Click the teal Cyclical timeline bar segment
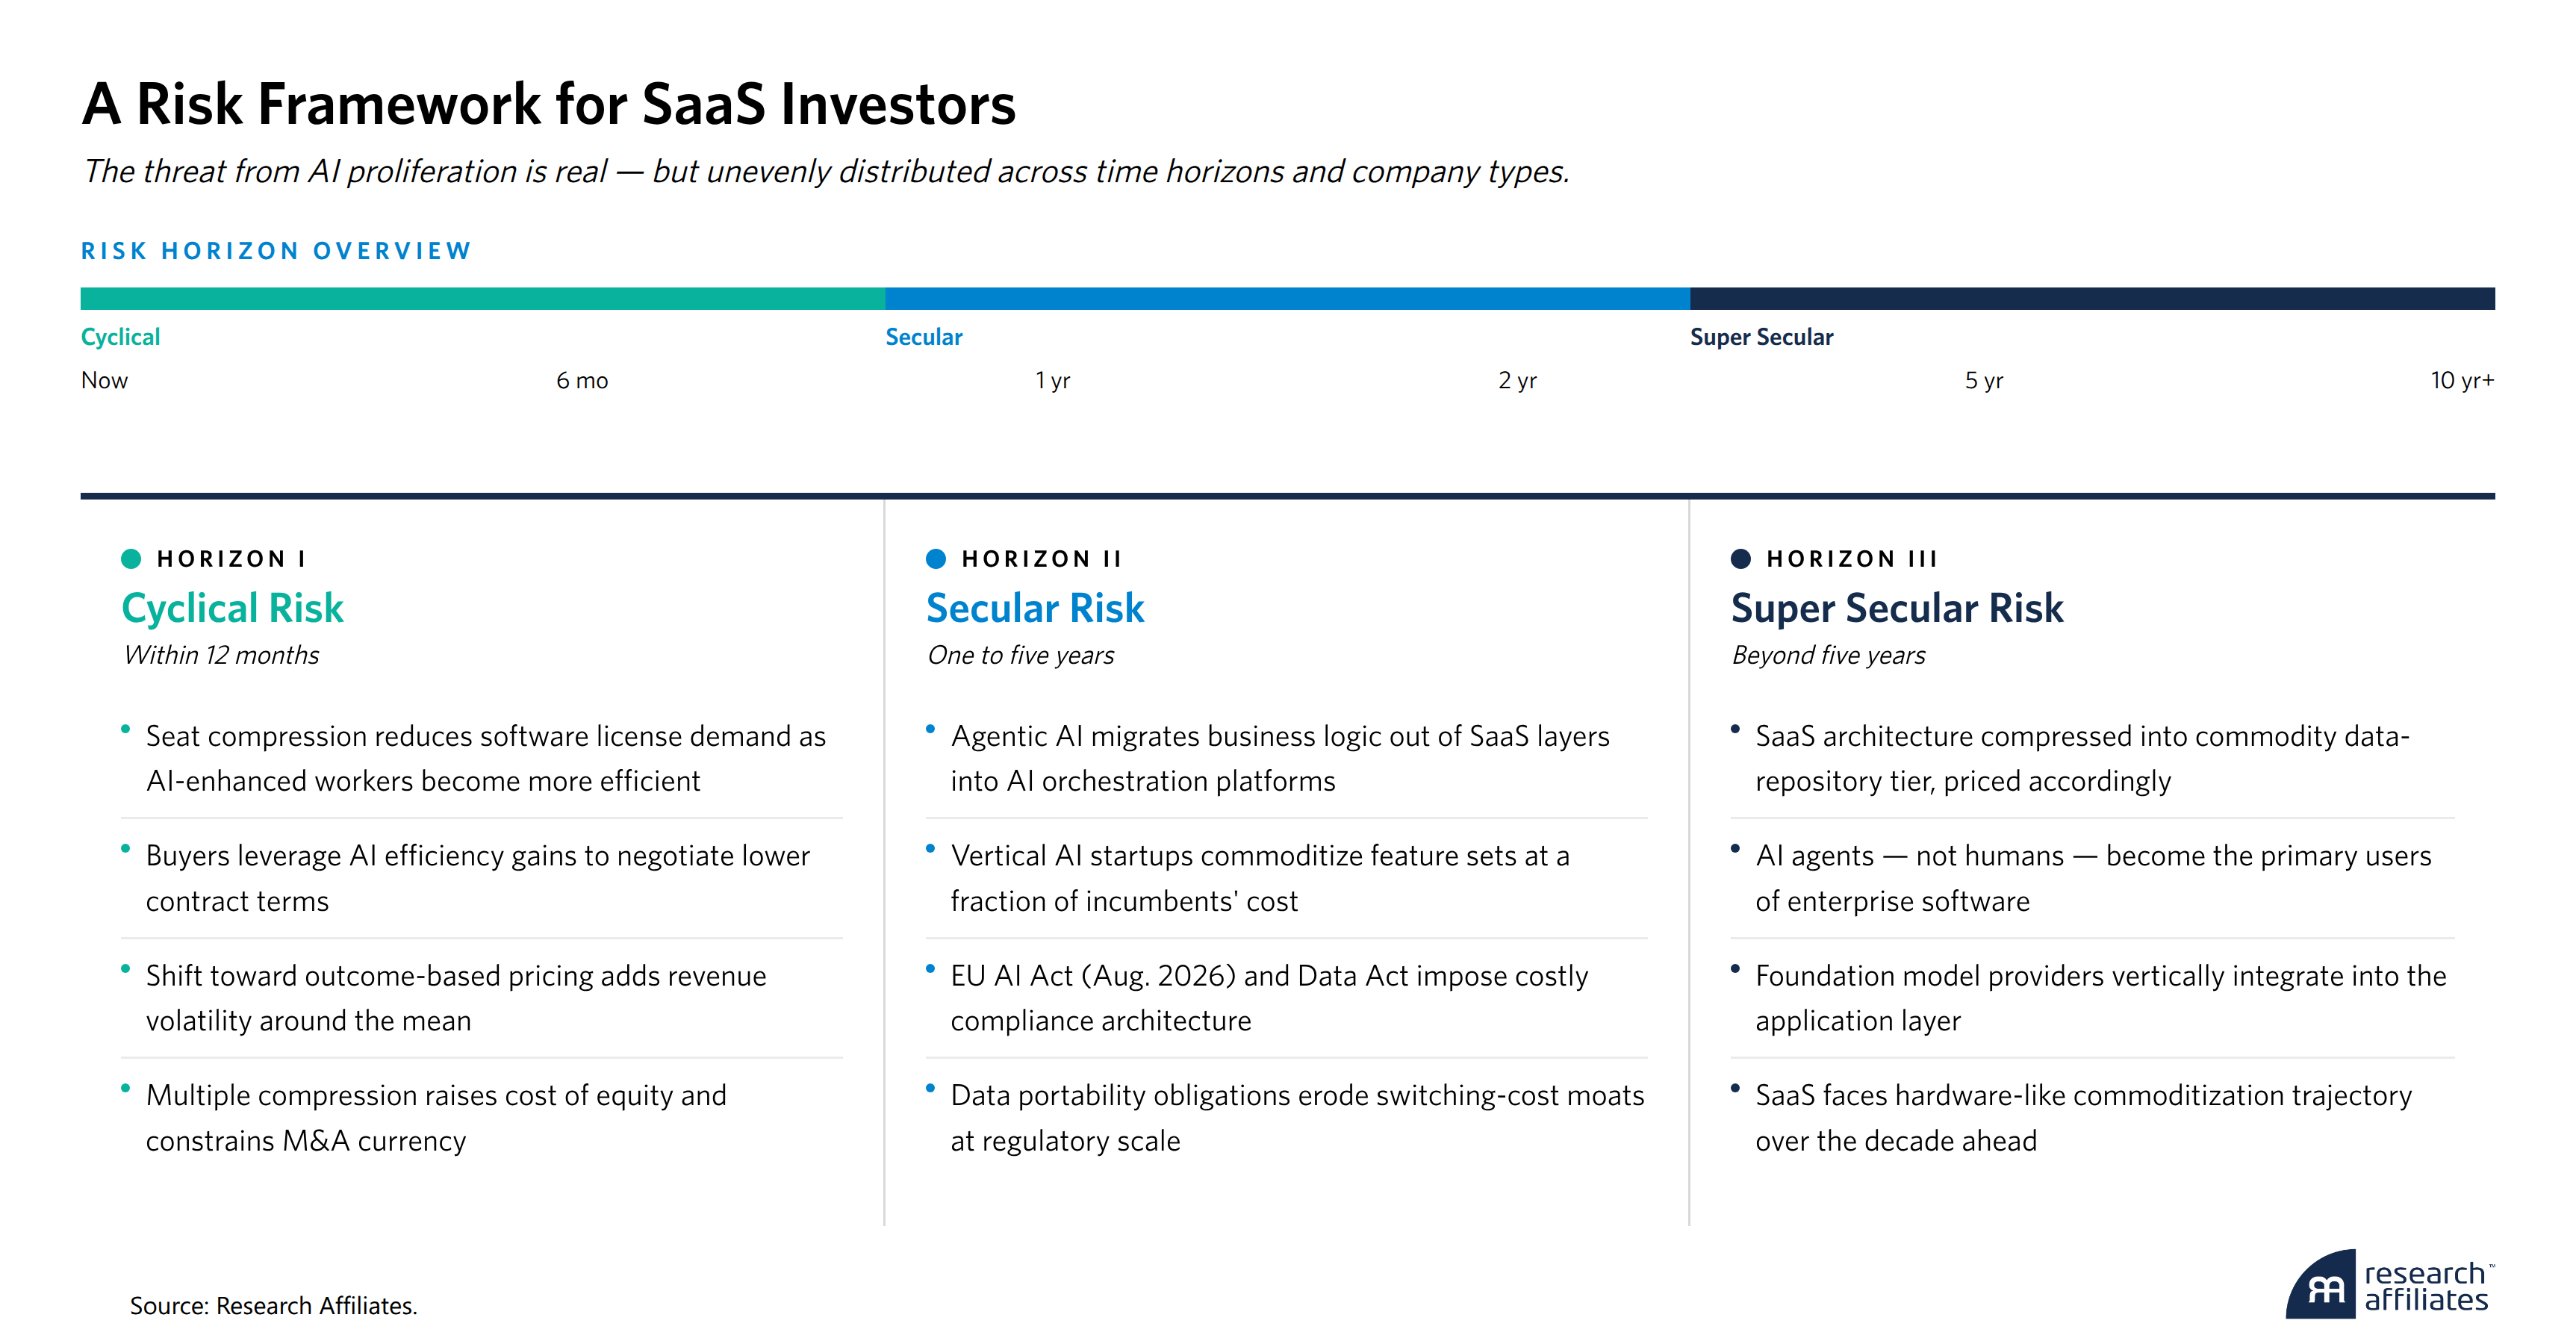2576x1344 pixels. (482, 299)
